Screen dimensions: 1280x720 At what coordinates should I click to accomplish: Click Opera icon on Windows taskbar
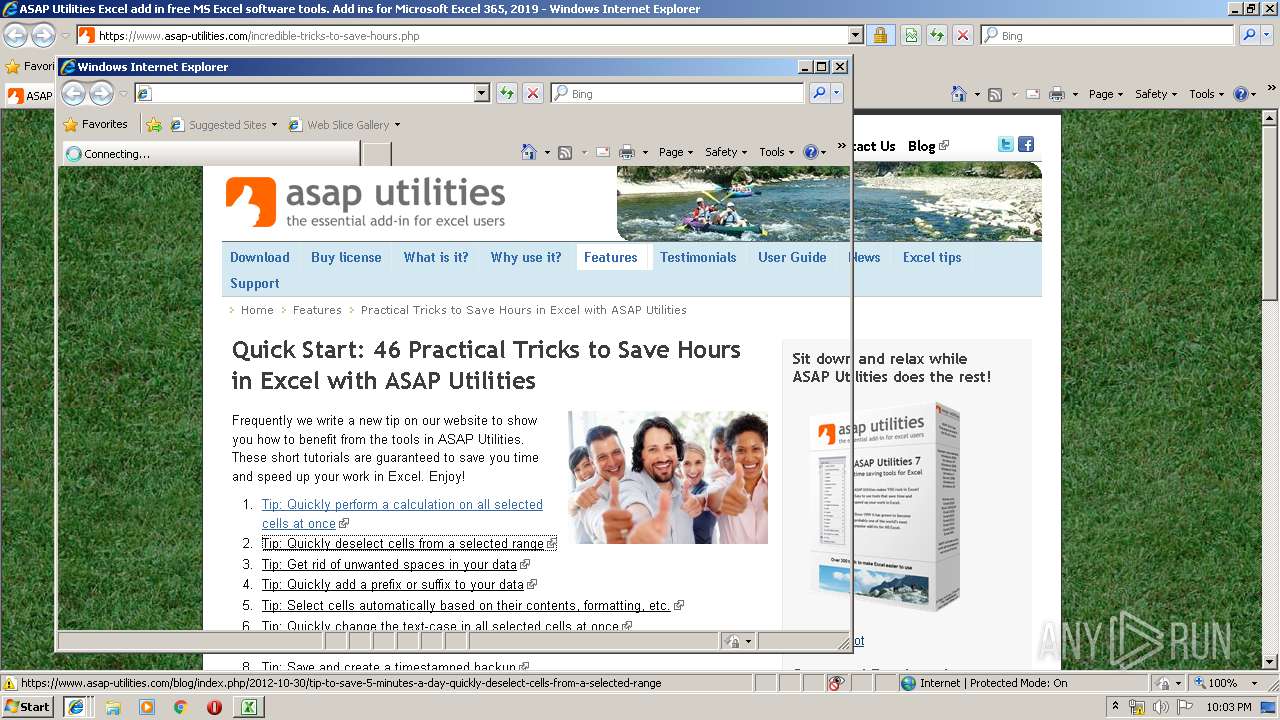pos(214,707)
